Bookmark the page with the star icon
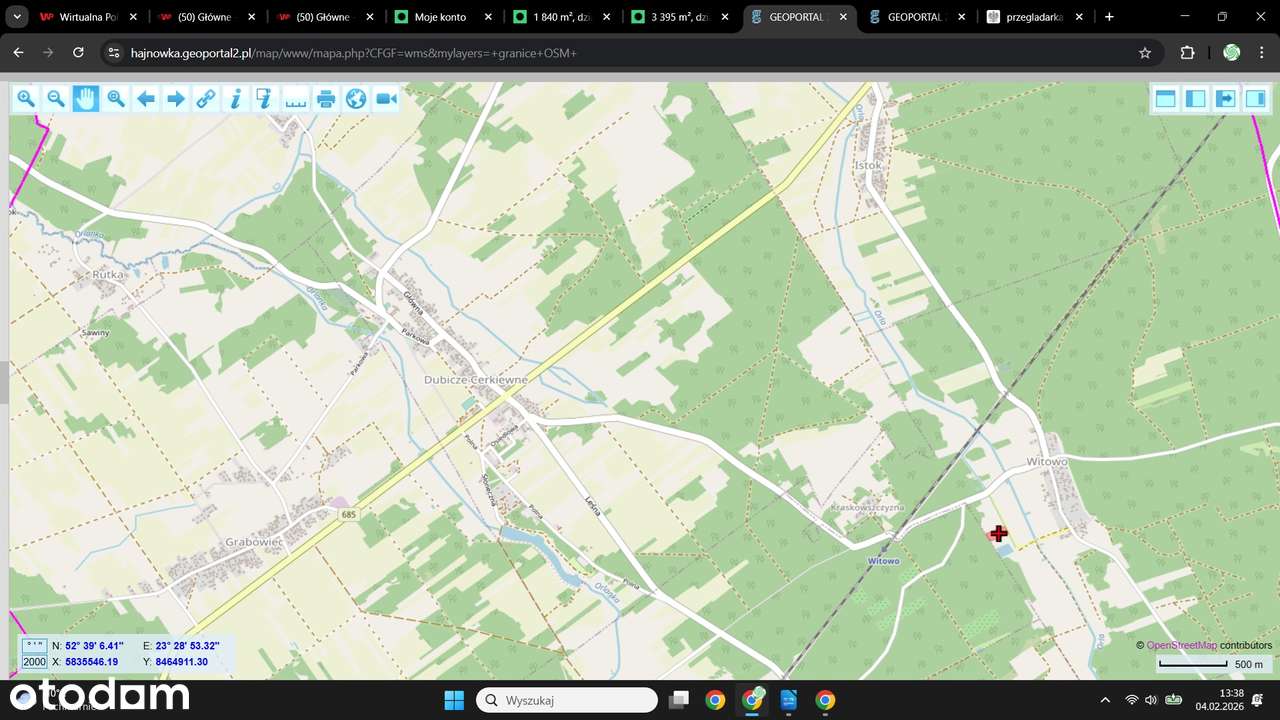This screenshot has height=720, width=1280. [x=1146, y=52]
